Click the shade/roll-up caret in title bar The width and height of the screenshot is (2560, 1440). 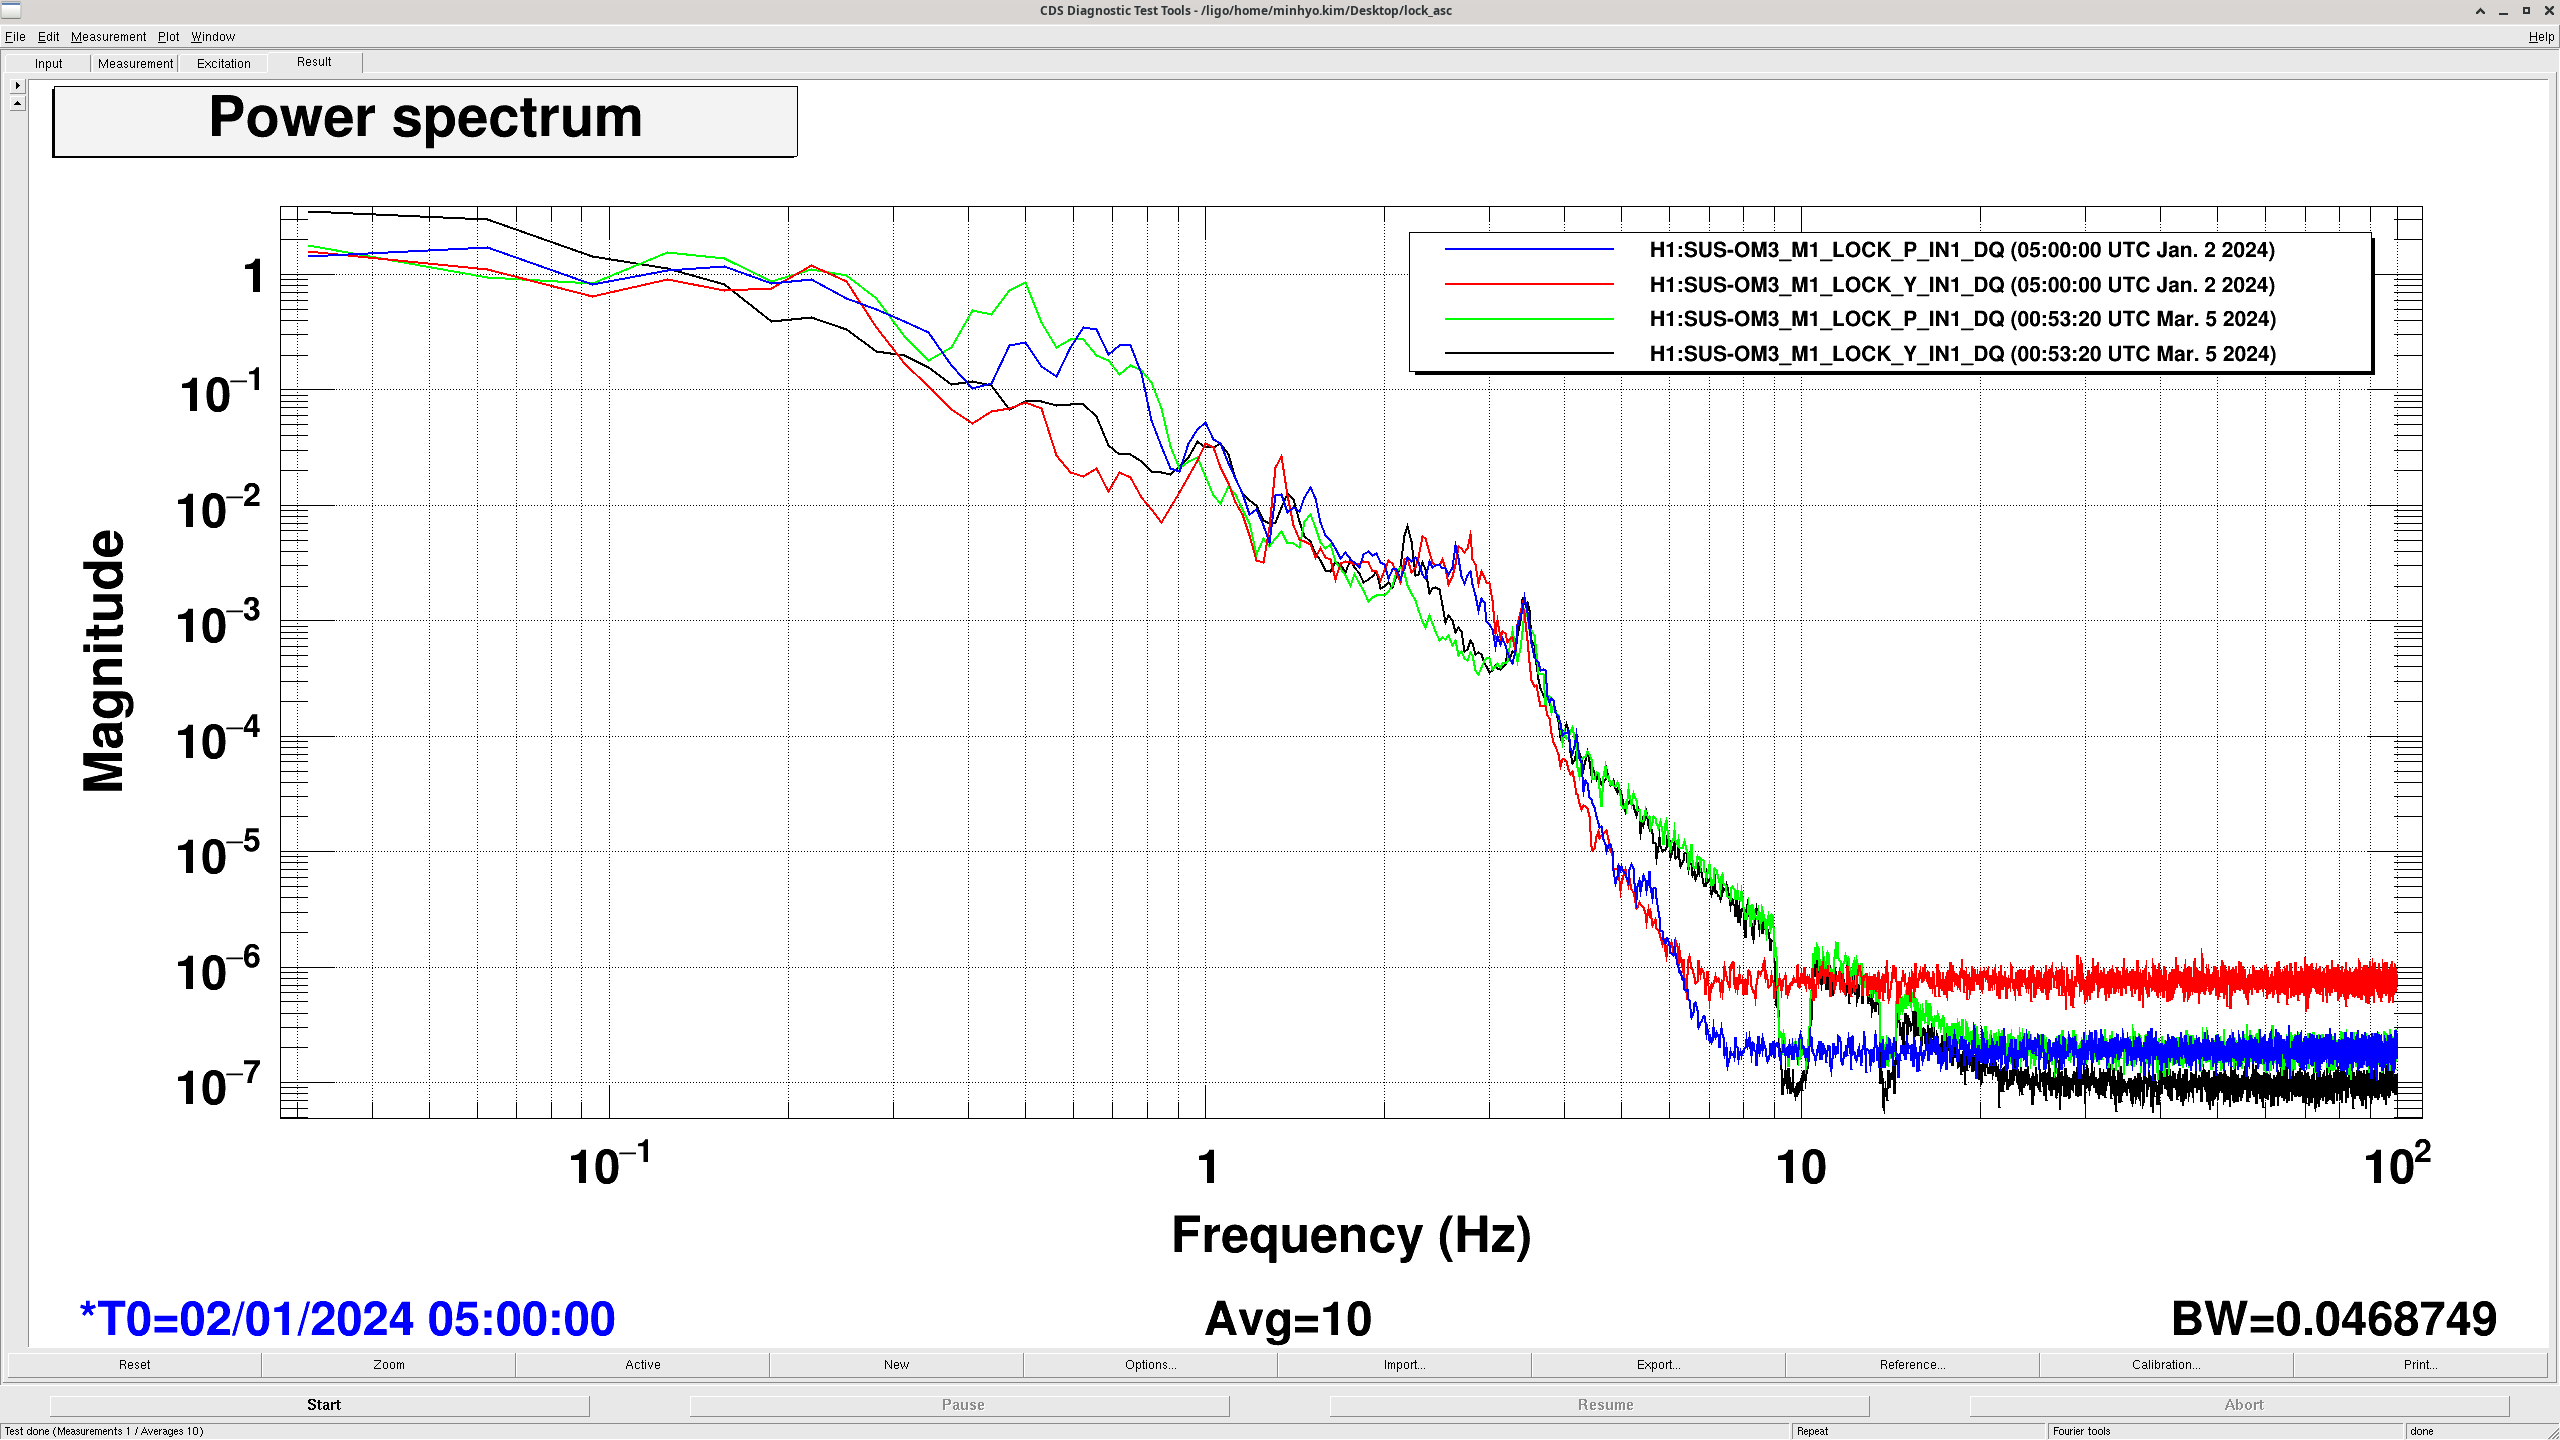(2480, 11)
